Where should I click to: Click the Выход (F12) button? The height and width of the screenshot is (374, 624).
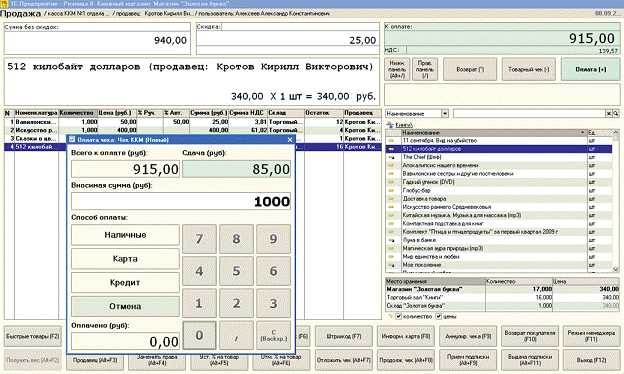coord(591,360)
